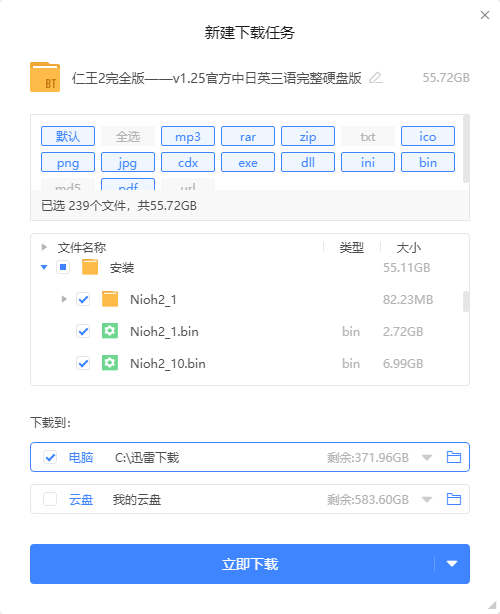Toggle the jpg file type filter

(128, 162)
